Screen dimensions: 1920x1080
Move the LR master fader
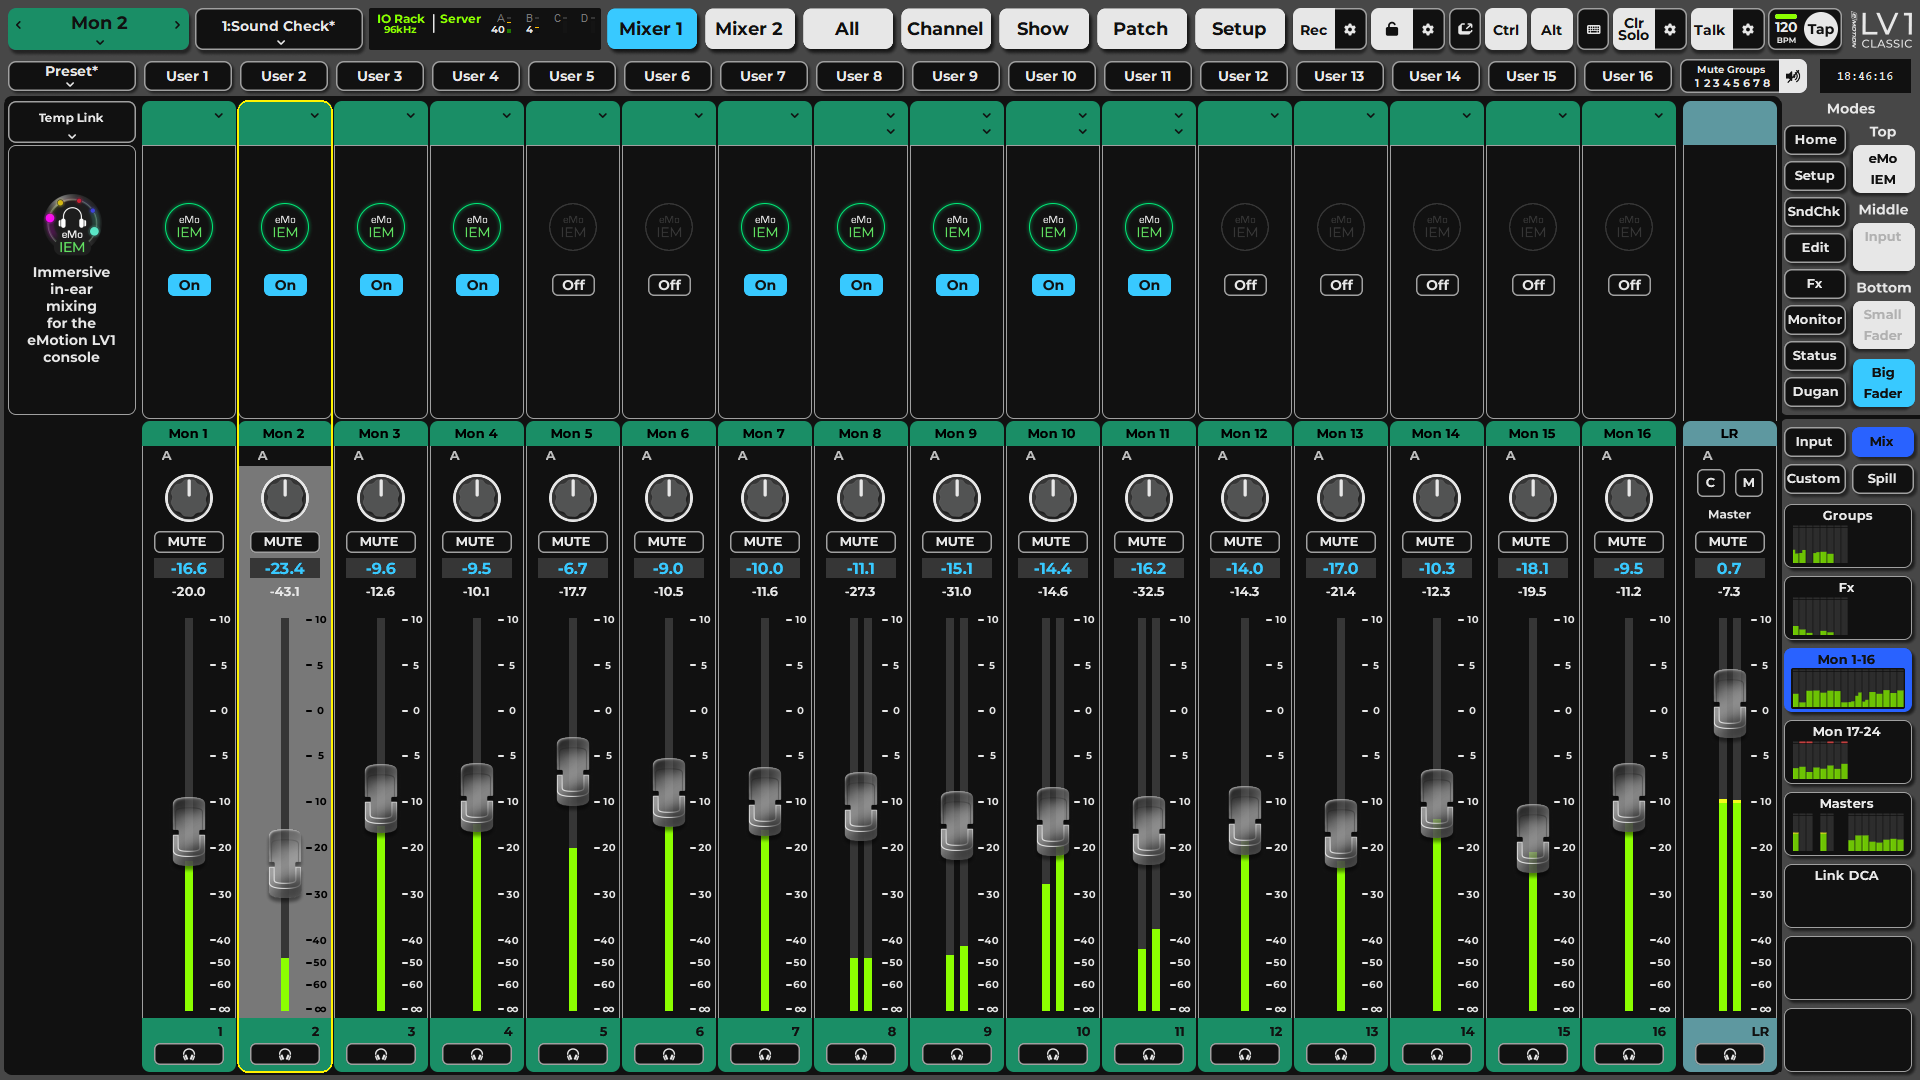(1730, 703)
